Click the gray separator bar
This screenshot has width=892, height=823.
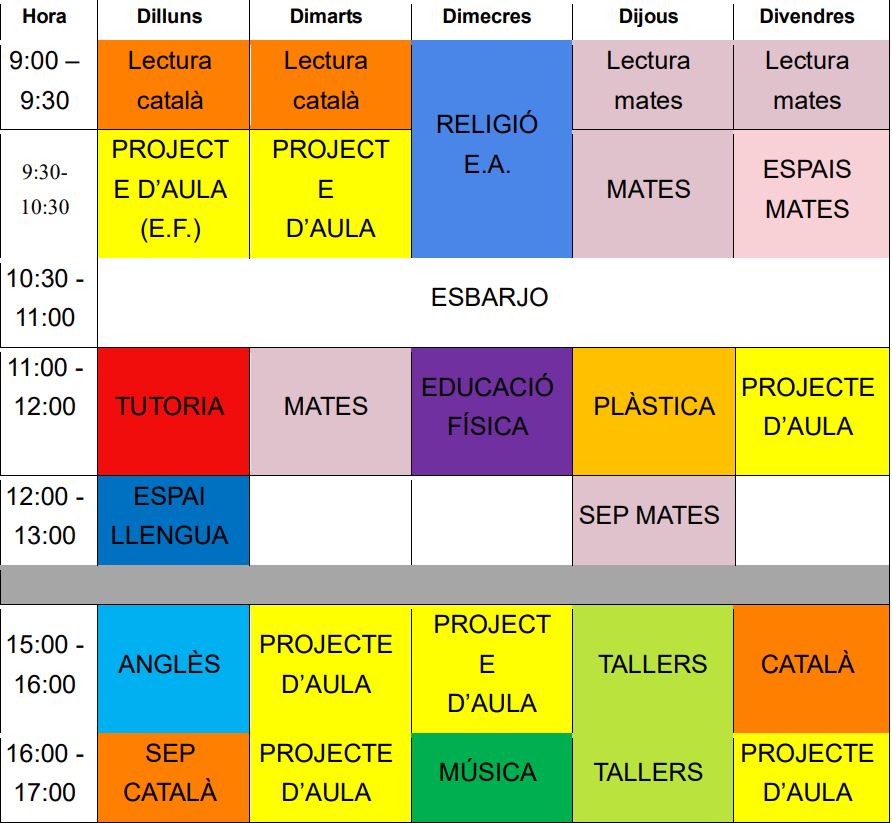click(x=445, y=584)
